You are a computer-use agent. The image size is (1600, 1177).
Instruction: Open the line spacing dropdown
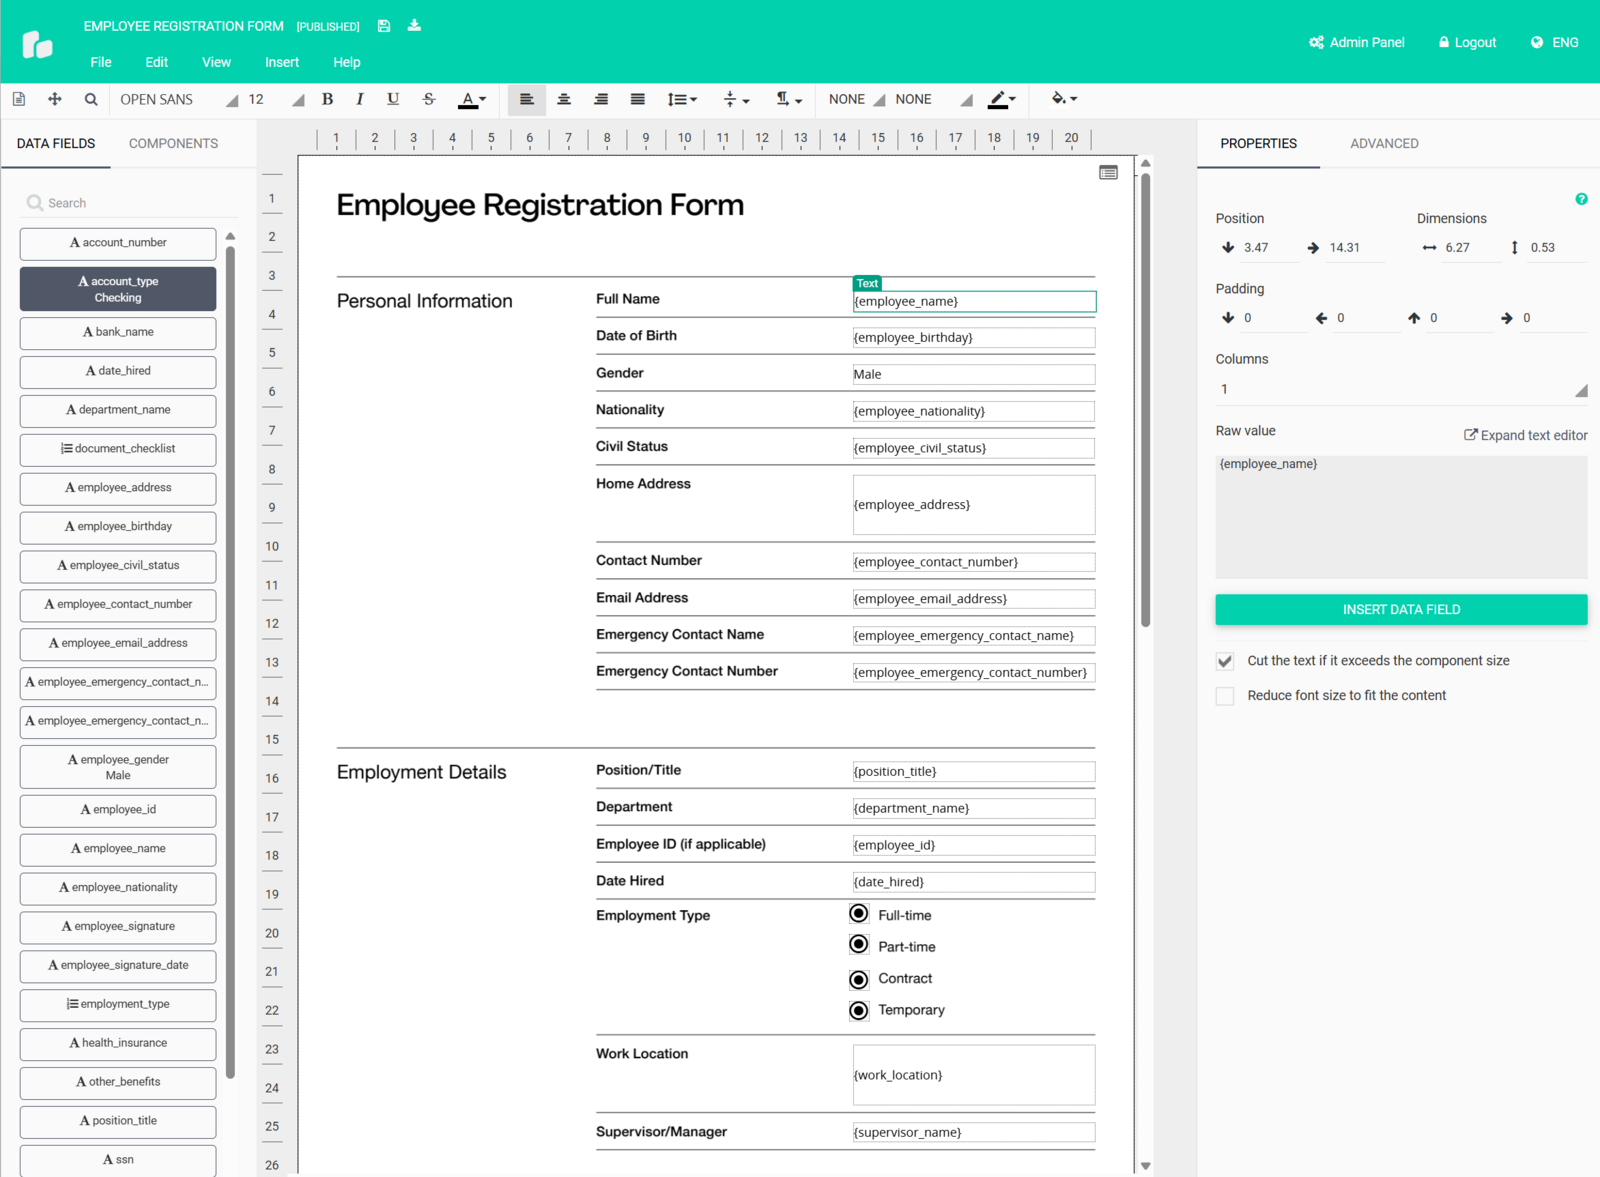(682, 99)
